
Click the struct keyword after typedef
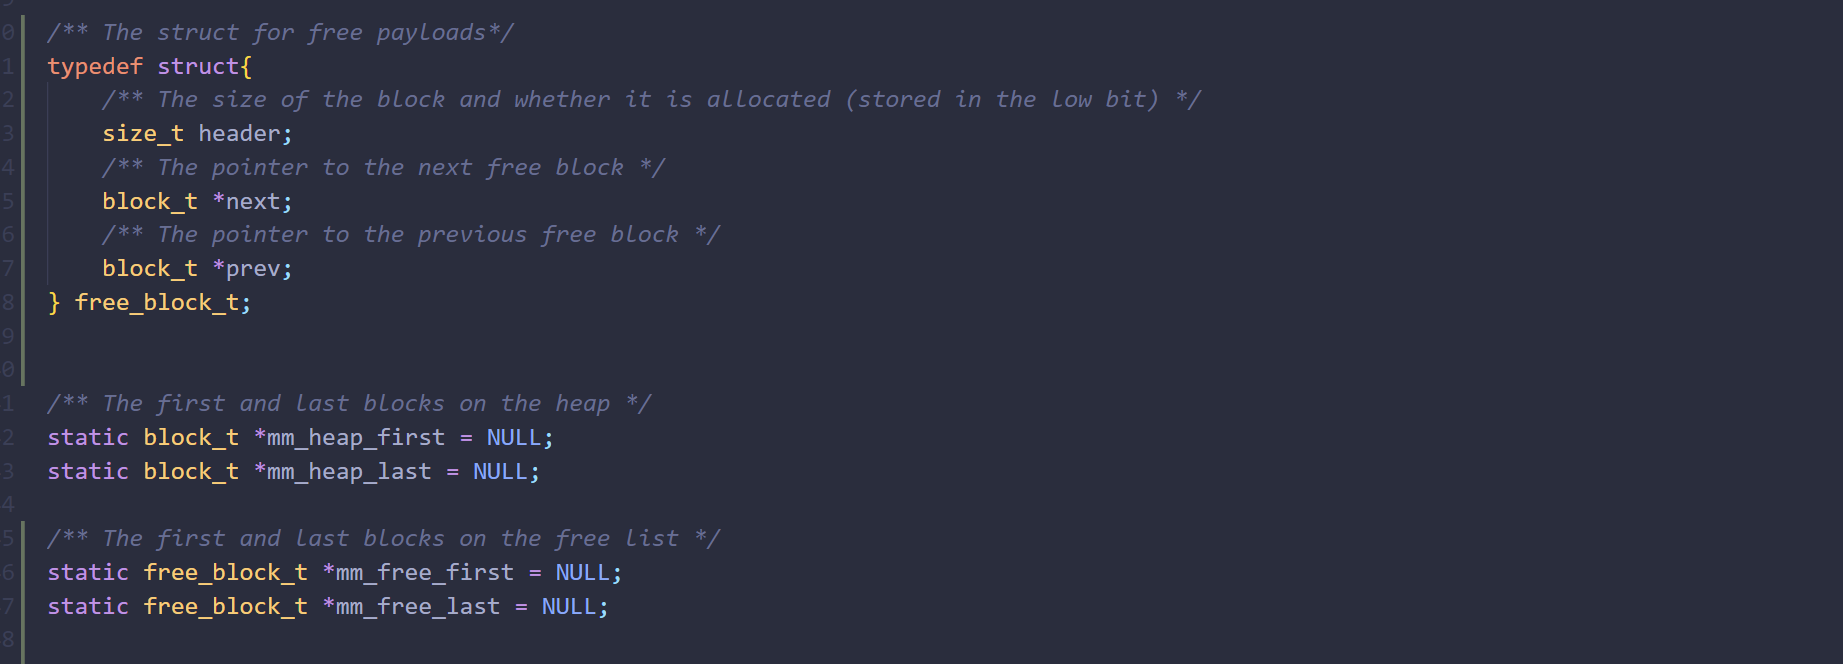tap(198, 67)
